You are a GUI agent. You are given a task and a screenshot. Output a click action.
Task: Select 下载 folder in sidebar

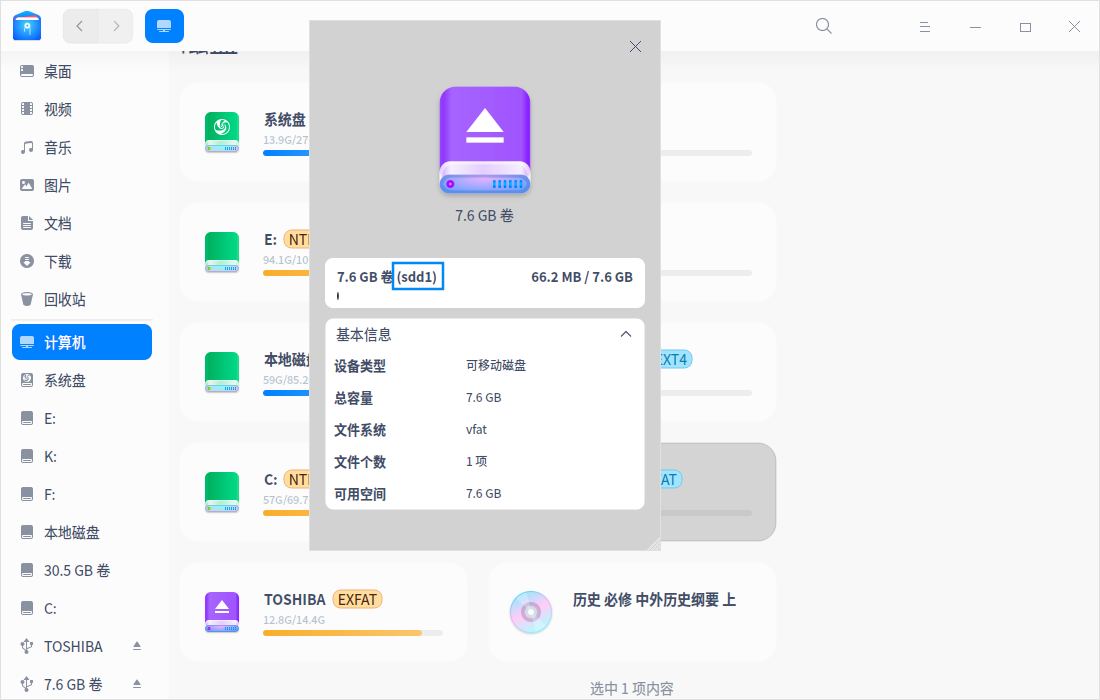(x=58, y=262)
